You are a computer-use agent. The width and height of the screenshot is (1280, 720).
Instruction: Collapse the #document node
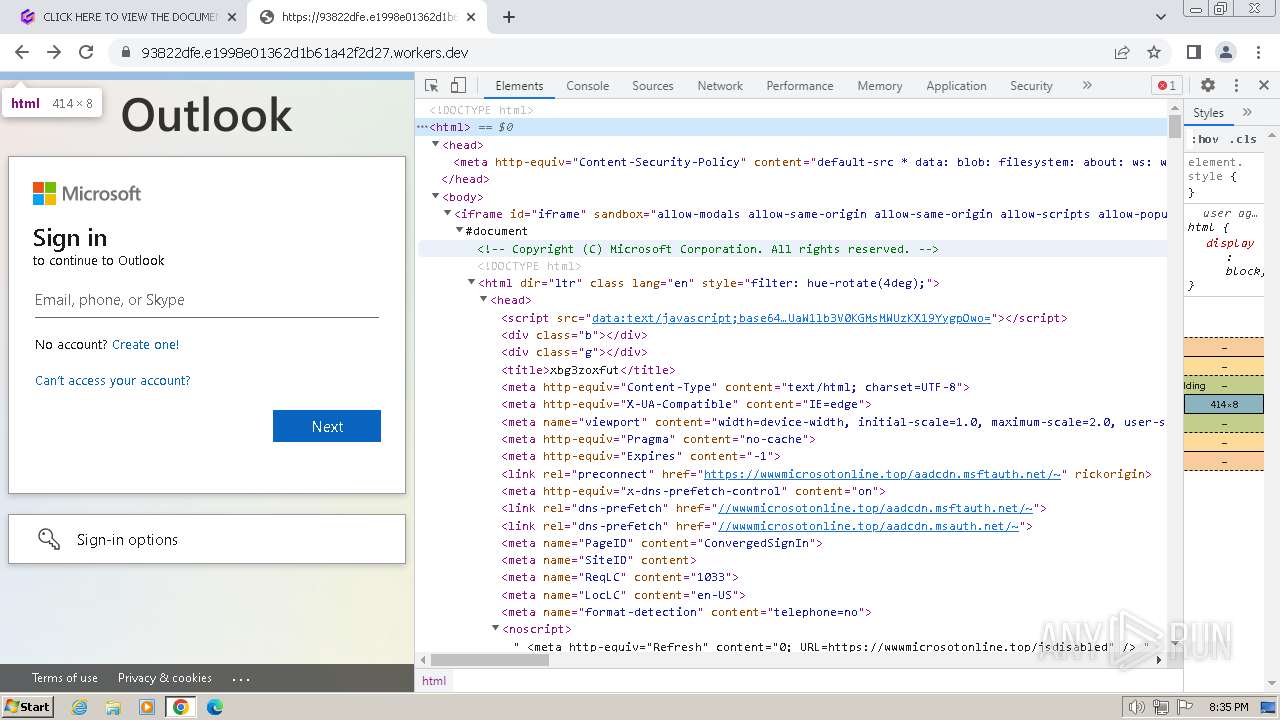tap(460, 230)
